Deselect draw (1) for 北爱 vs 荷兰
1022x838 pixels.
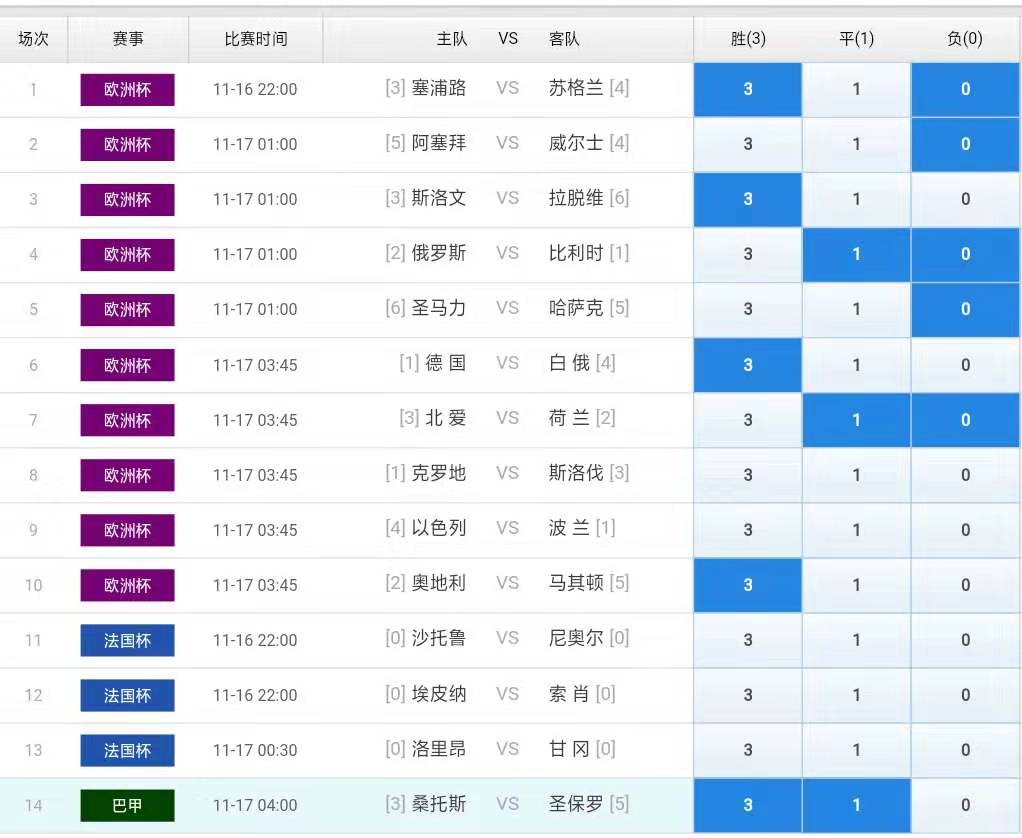856,420
